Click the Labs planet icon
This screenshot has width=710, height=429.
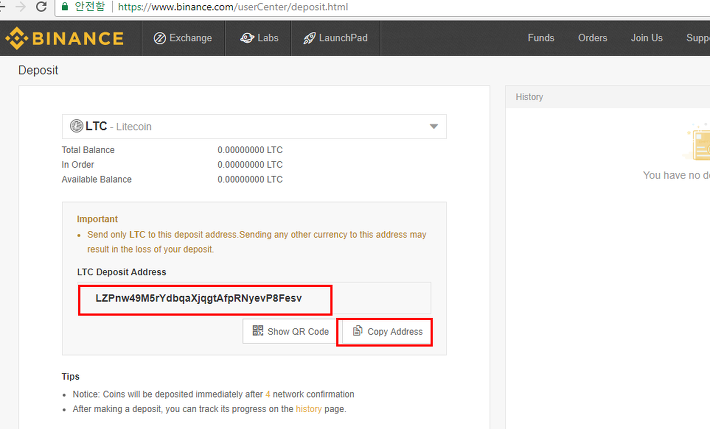click(247, 38)
